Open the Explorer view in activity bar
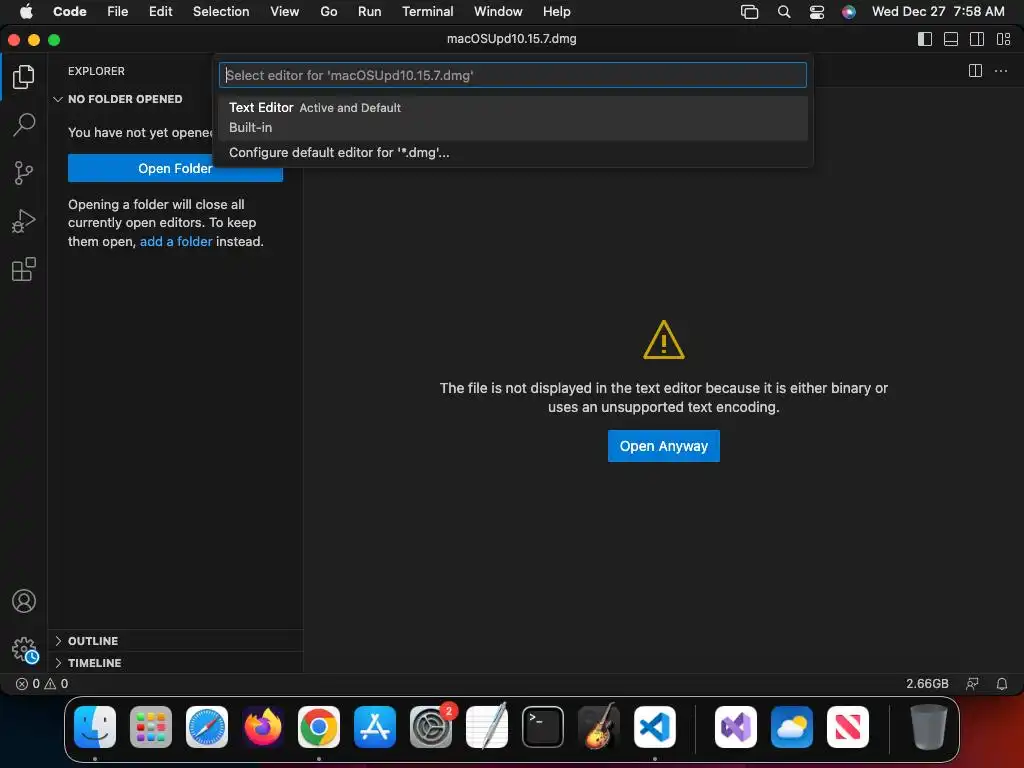The image size is (1024, 768). coord(24,77)
